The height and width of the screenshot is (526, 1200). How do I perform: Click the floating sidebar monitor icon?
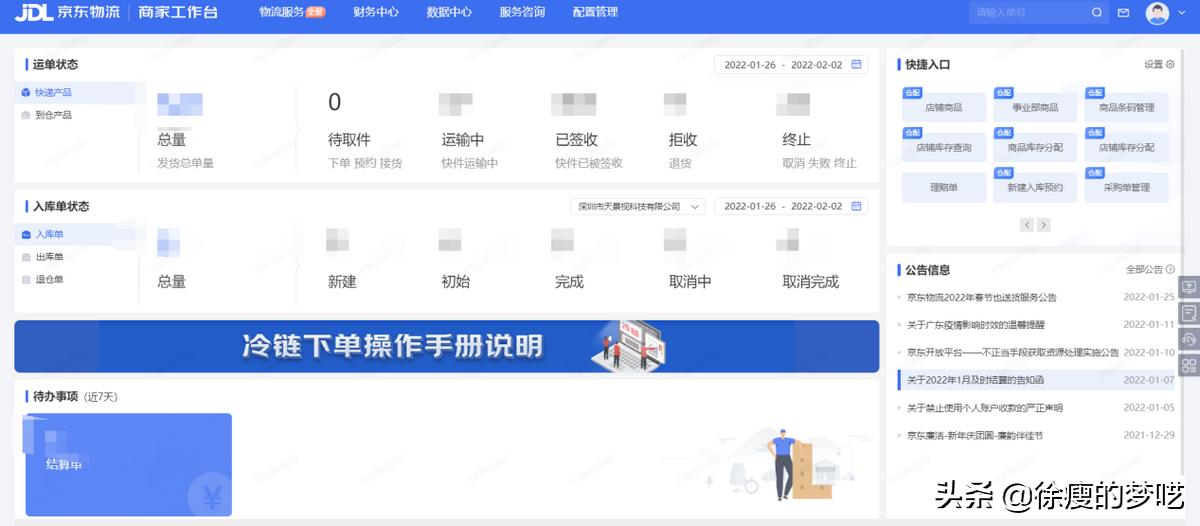[x=1189, y=288]
